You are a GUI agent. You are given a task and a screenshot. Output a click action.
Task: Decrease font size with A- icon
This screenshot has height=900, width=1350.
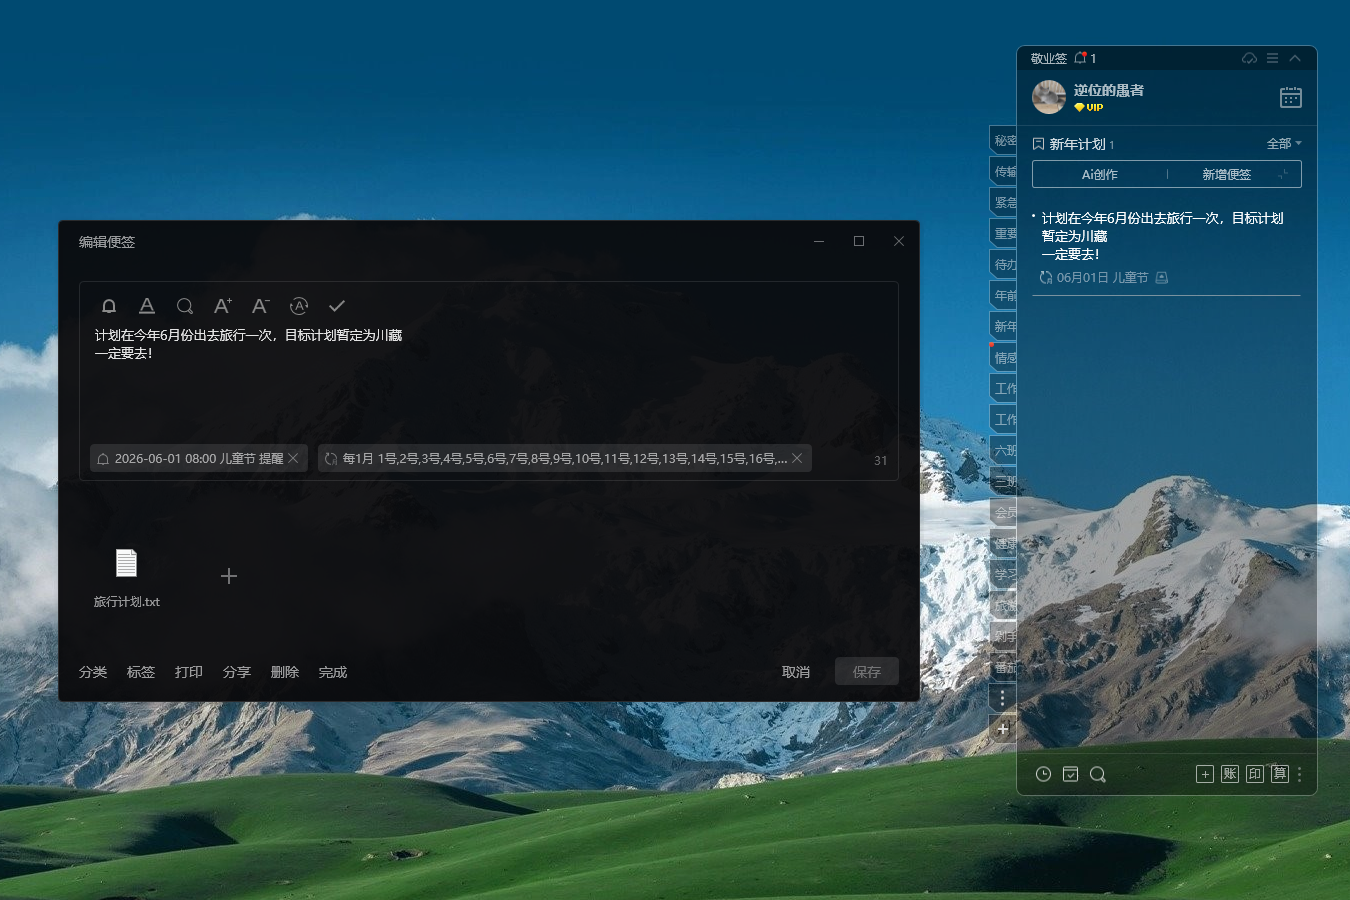(260, 306)
